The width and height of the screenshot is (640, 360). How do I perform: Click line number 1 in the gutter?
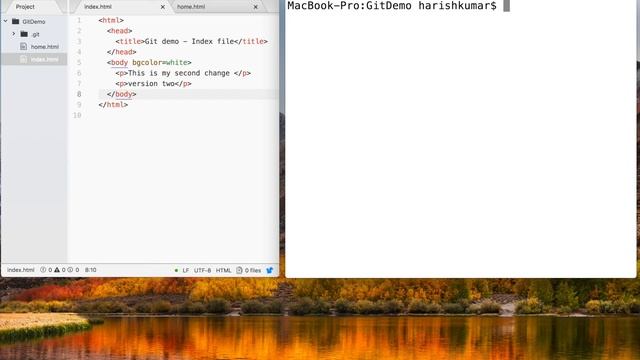pos(79,20)
